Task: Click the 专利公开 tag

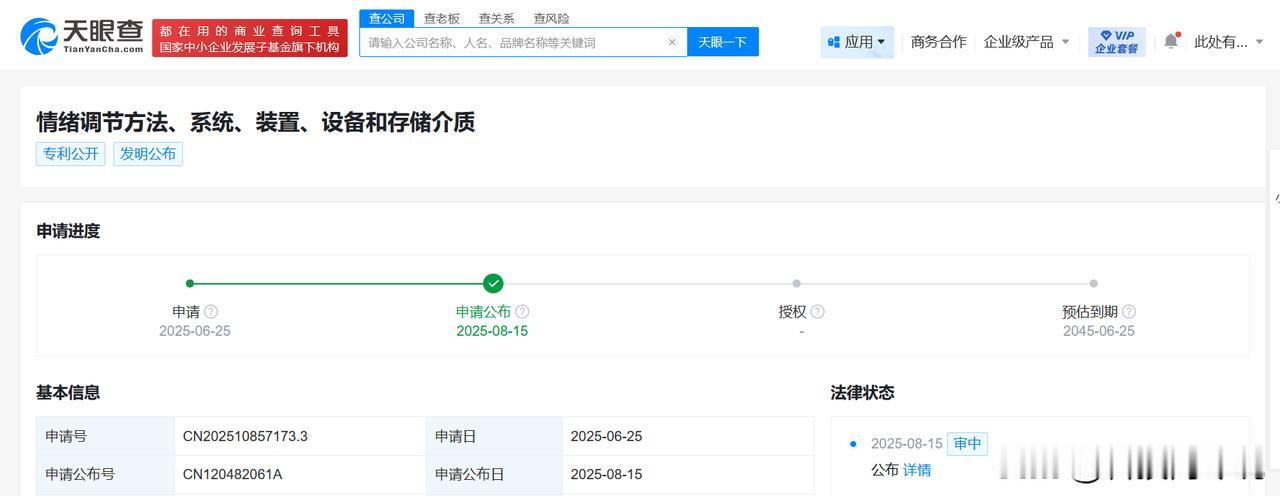Action: tap(70, 154)
